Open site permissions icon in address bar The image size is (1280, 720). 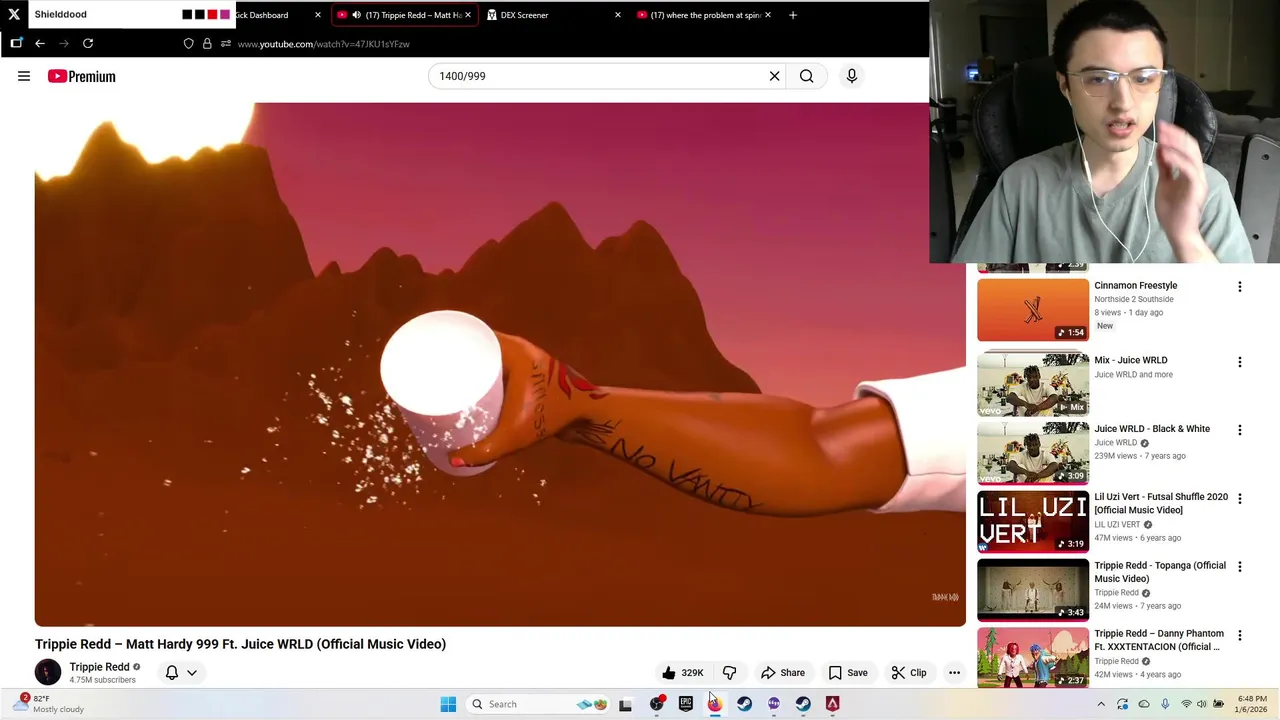tap(226, 44)
